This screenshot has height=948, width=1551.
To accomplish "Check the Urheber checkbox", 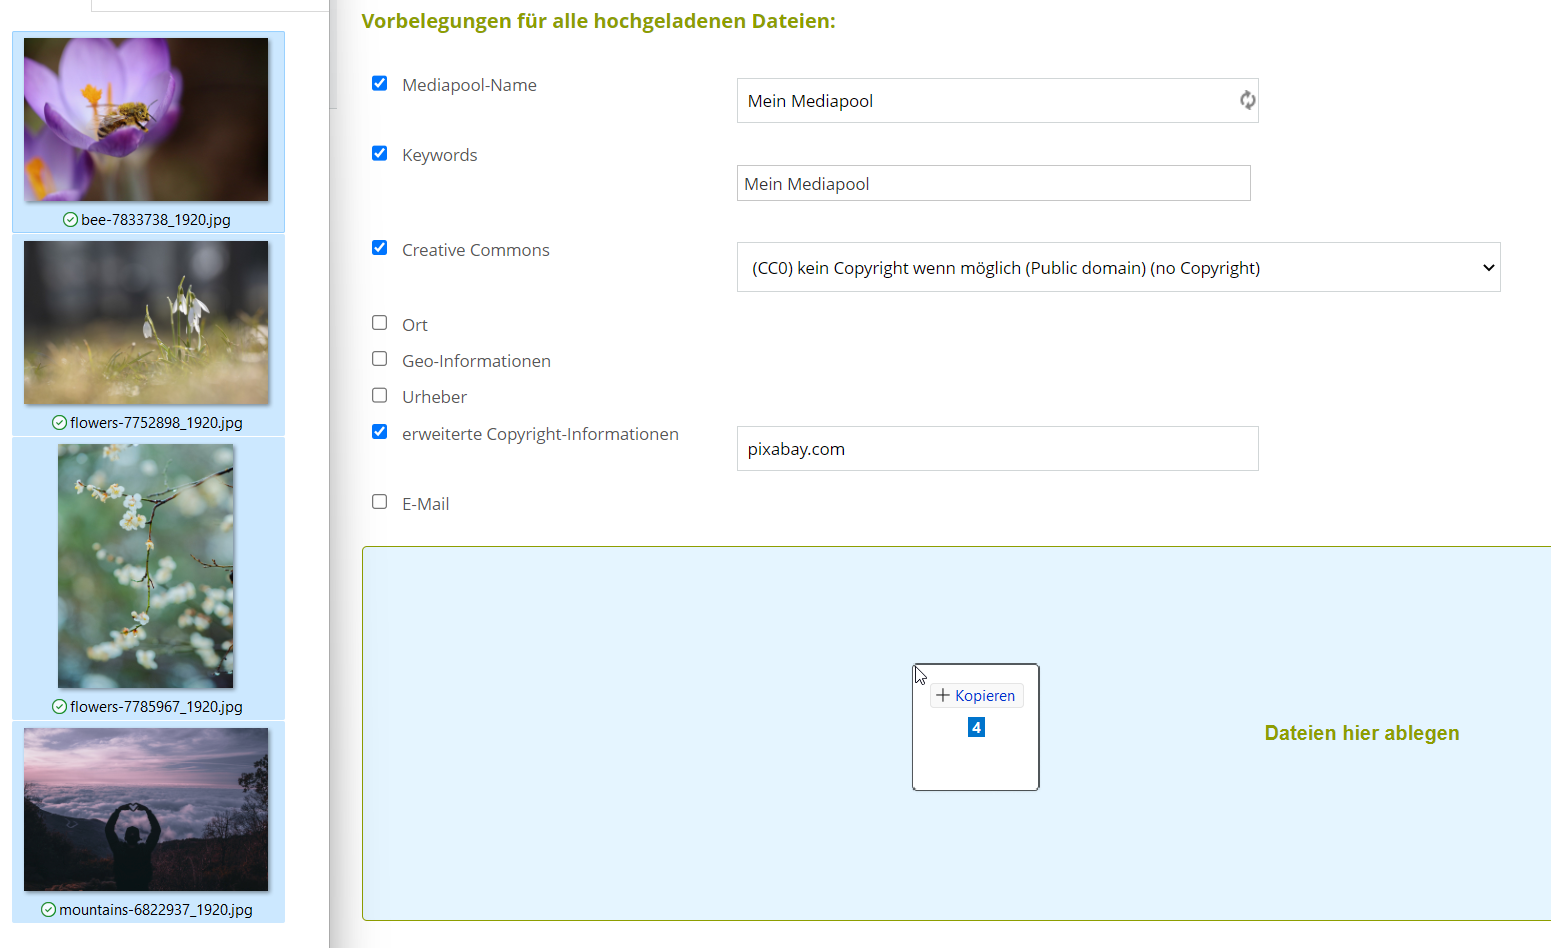I will [379, 395].
